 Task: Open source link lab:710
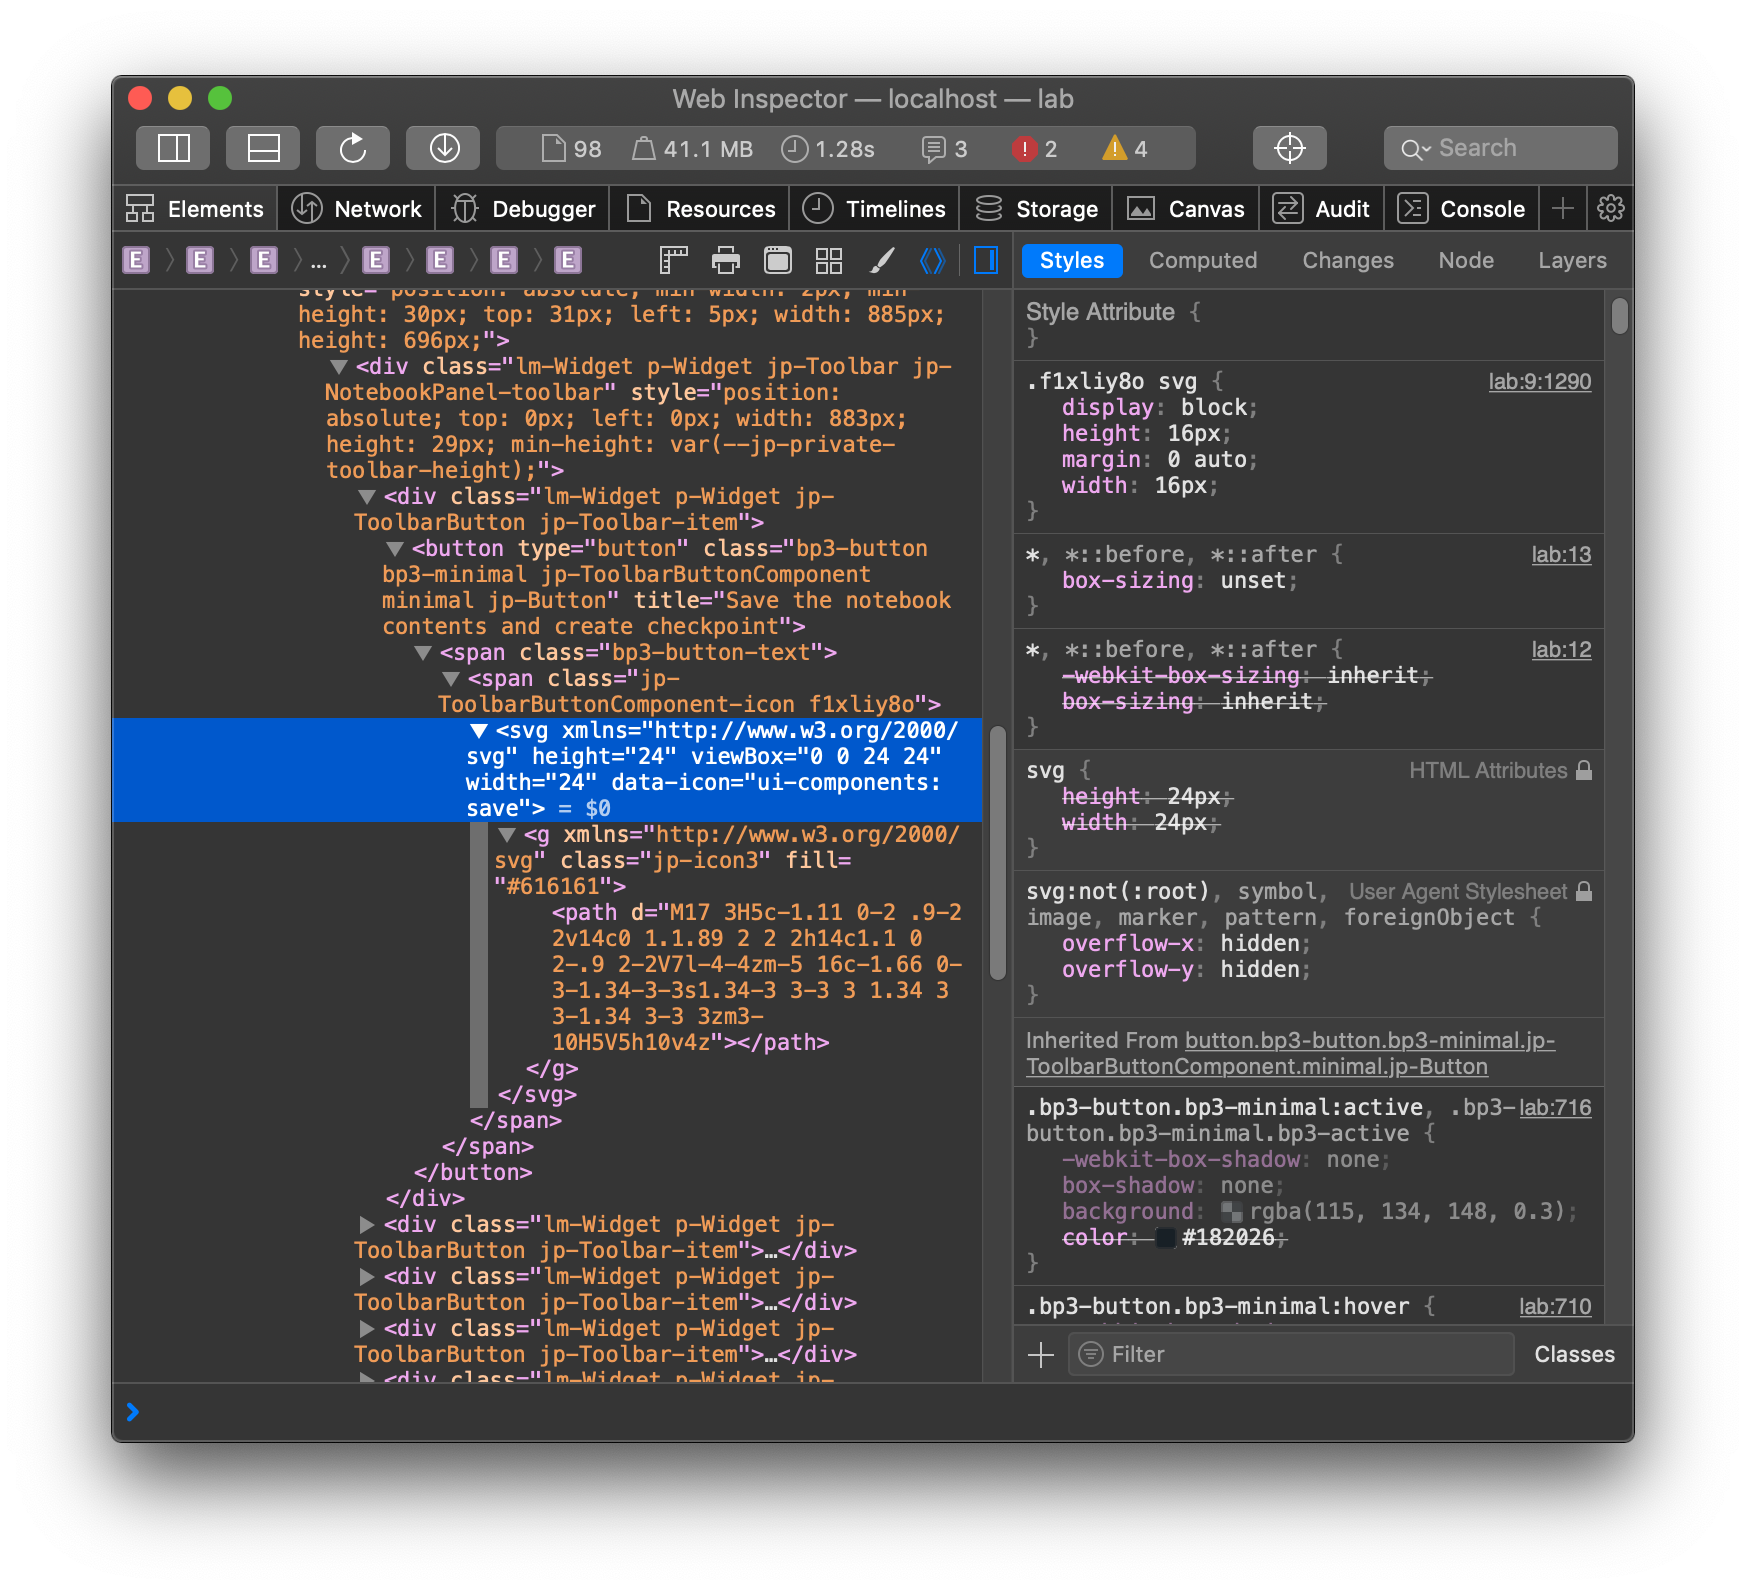(1555, 1306)
